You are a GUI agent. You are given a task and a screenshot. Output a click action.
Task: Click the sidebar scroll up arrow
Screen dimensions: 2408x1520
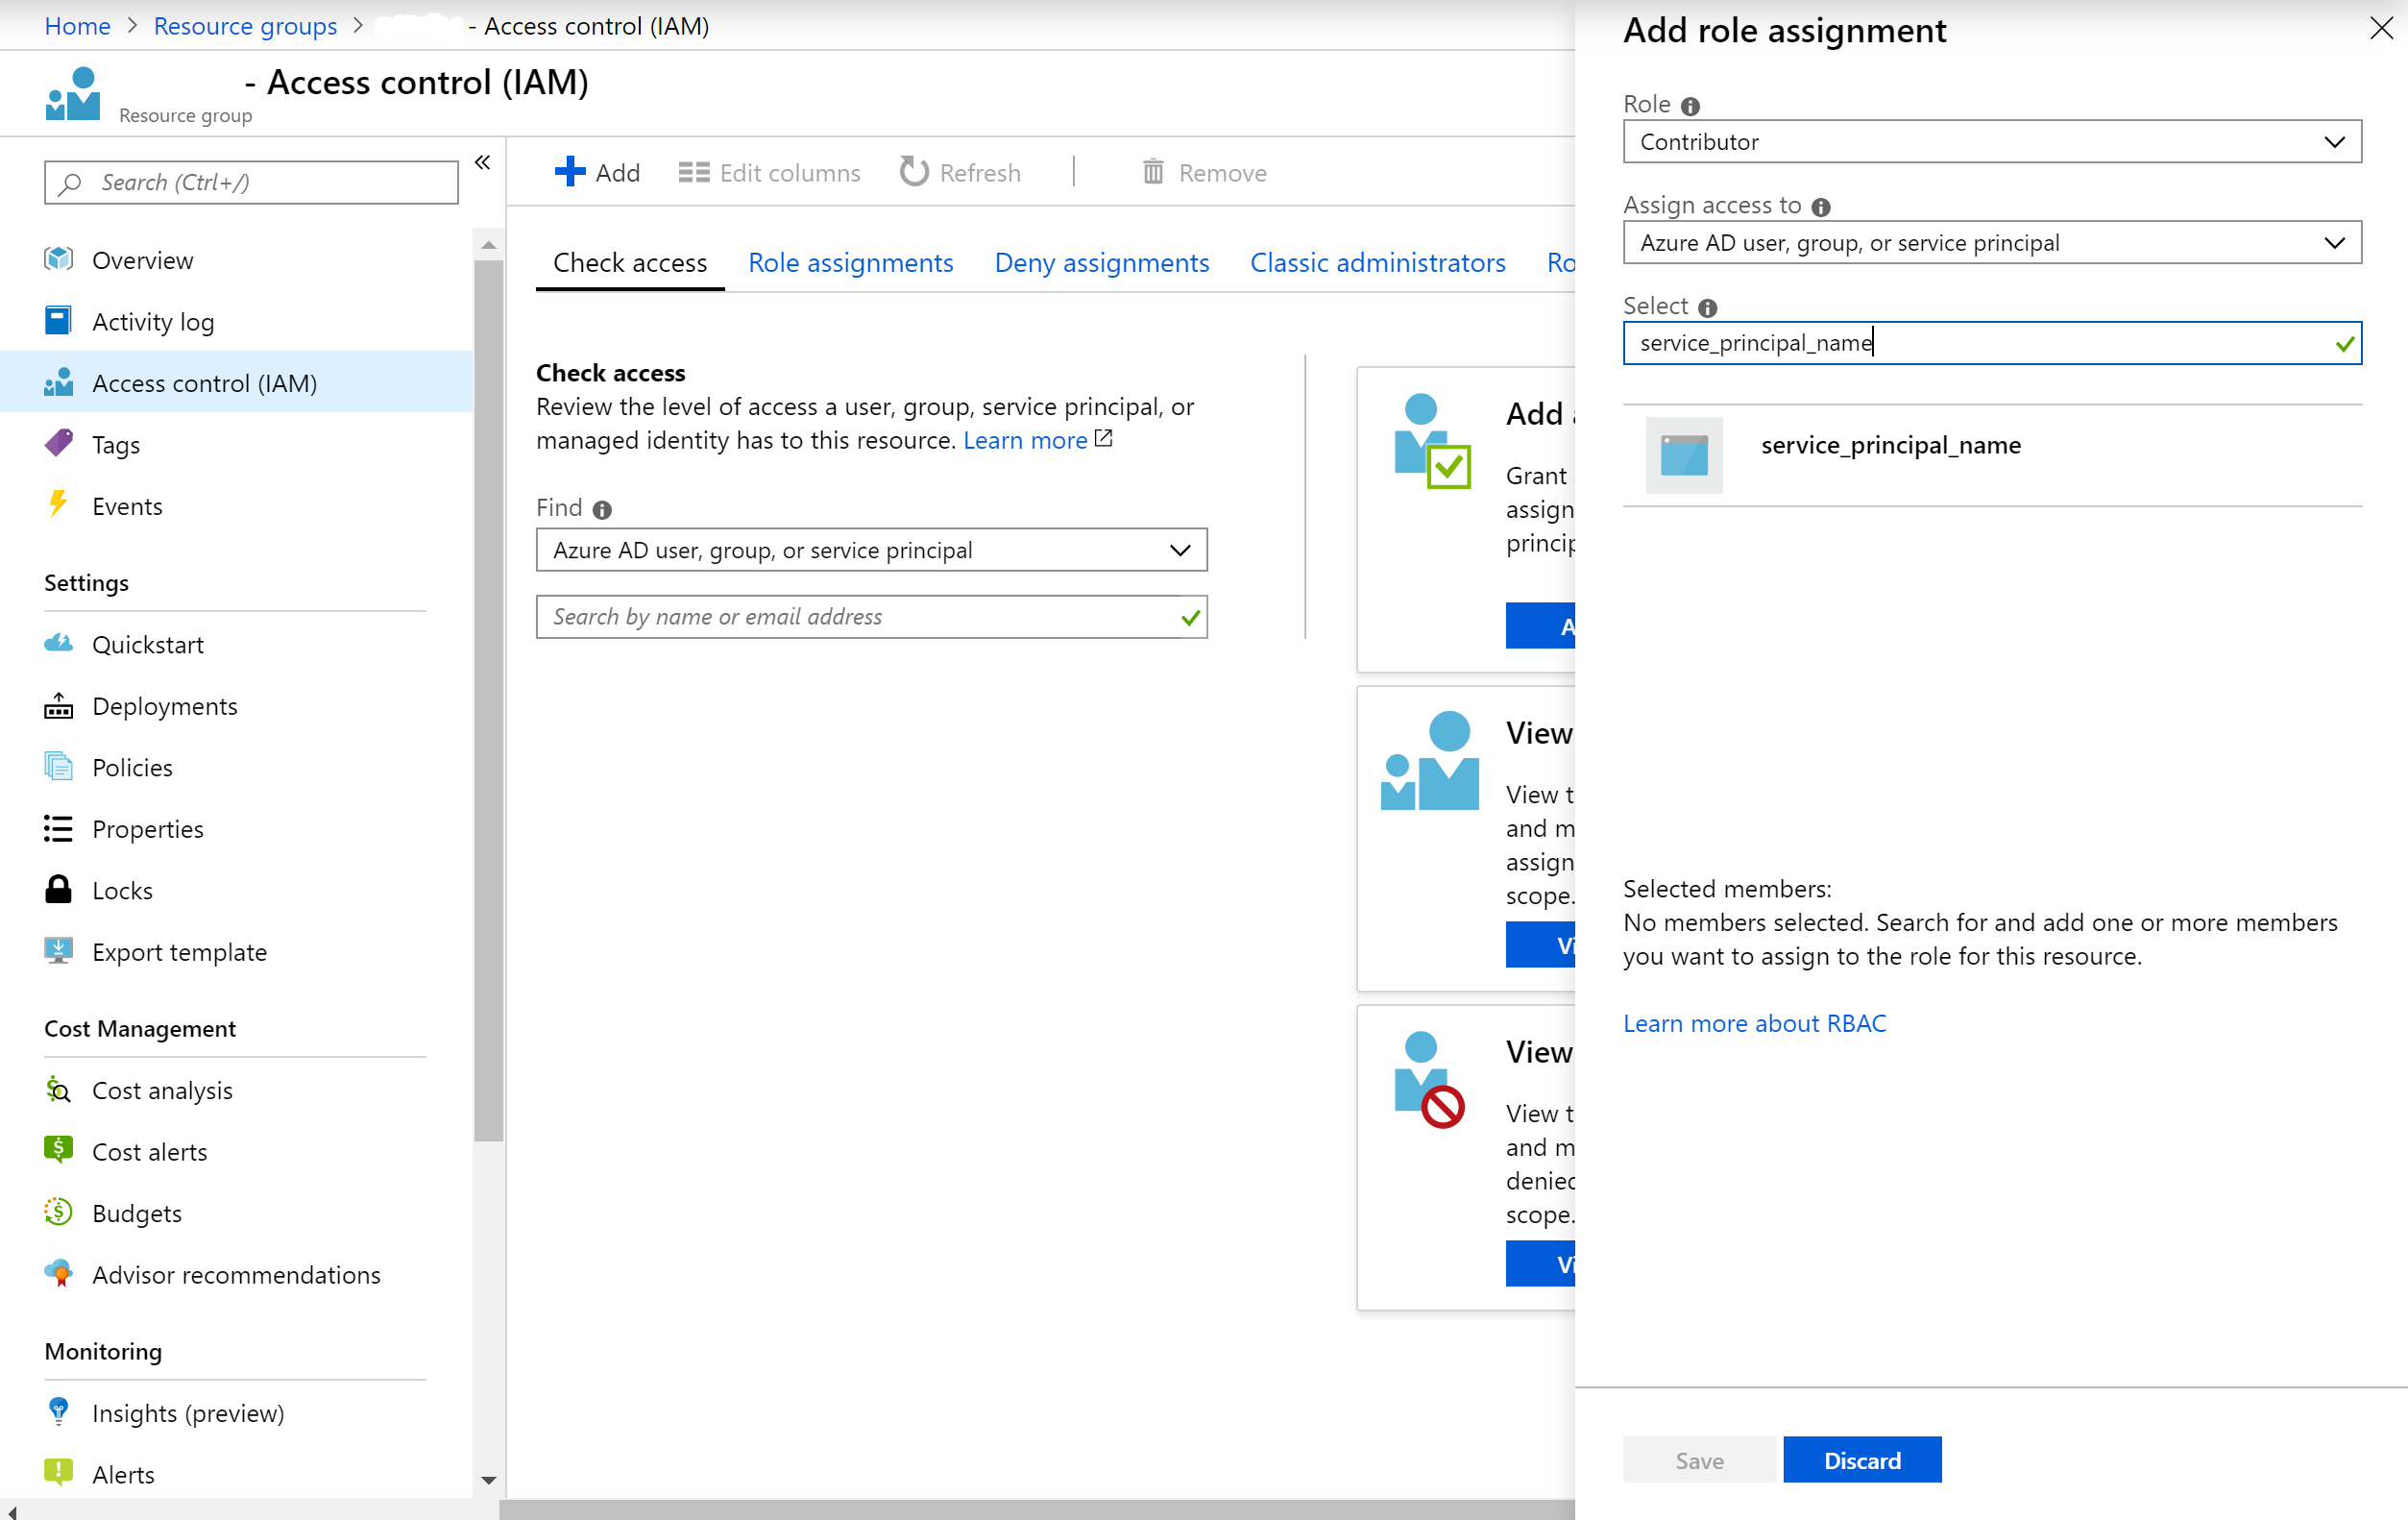pos(488,244)
